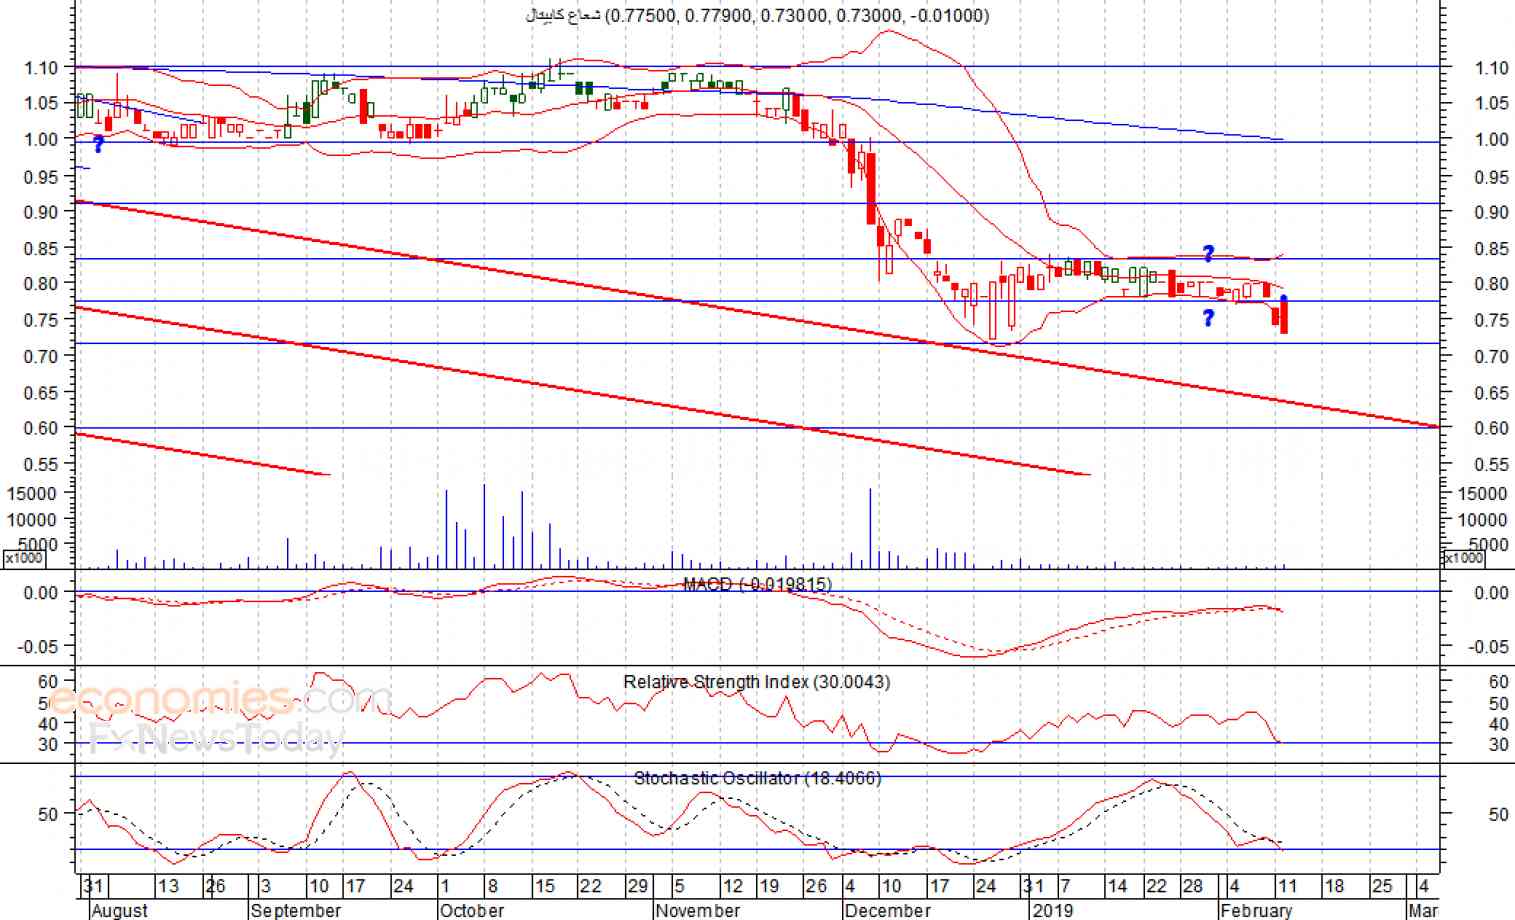Click the September month label

point(296,910)
